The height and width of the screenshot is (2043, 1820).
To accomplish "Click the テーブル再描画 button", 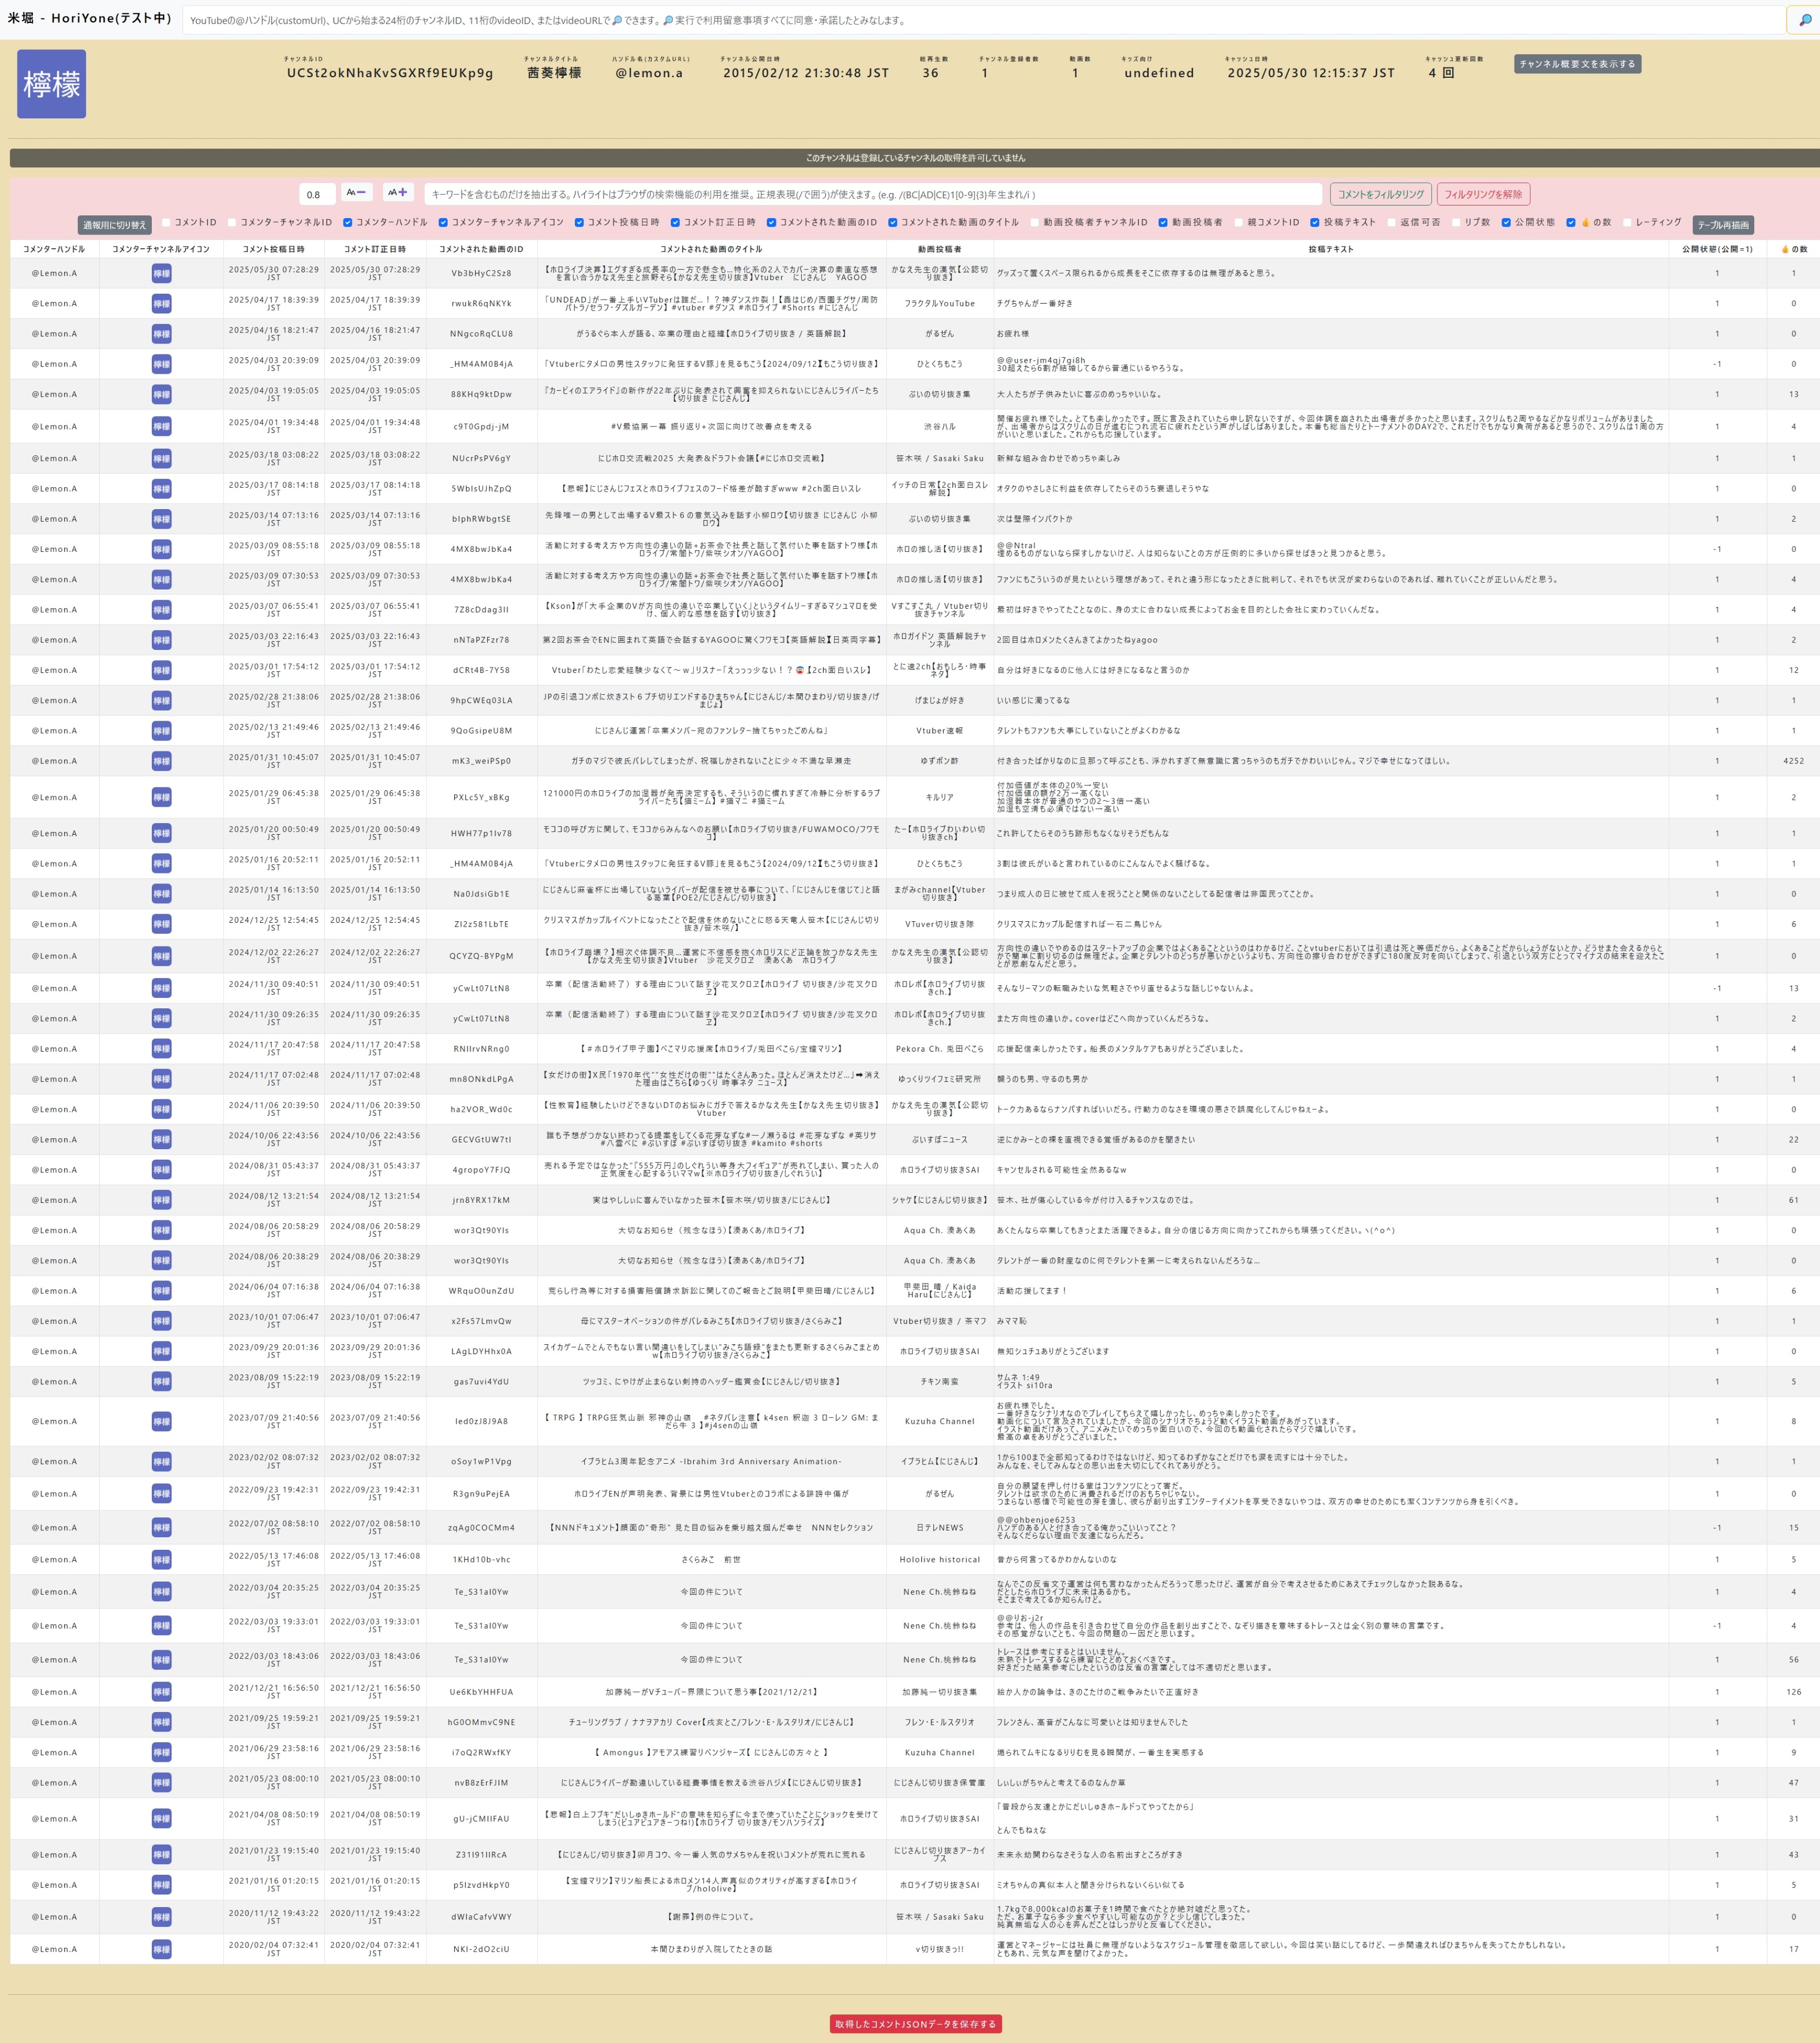I will [x=1723, y=225].
